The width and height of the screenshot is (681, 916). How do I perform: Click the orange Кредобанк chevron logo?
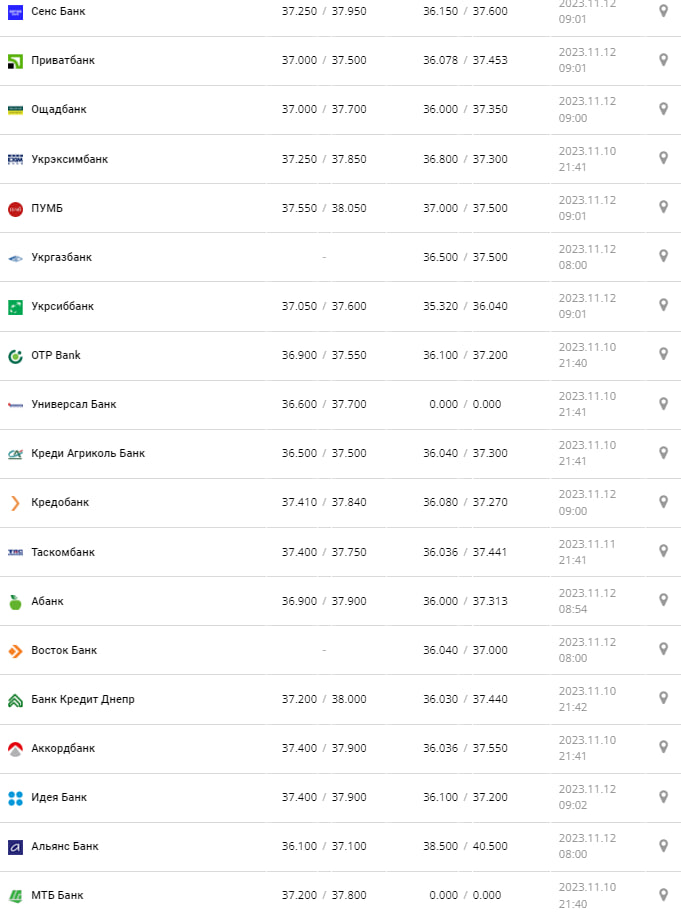pos(15,503)
